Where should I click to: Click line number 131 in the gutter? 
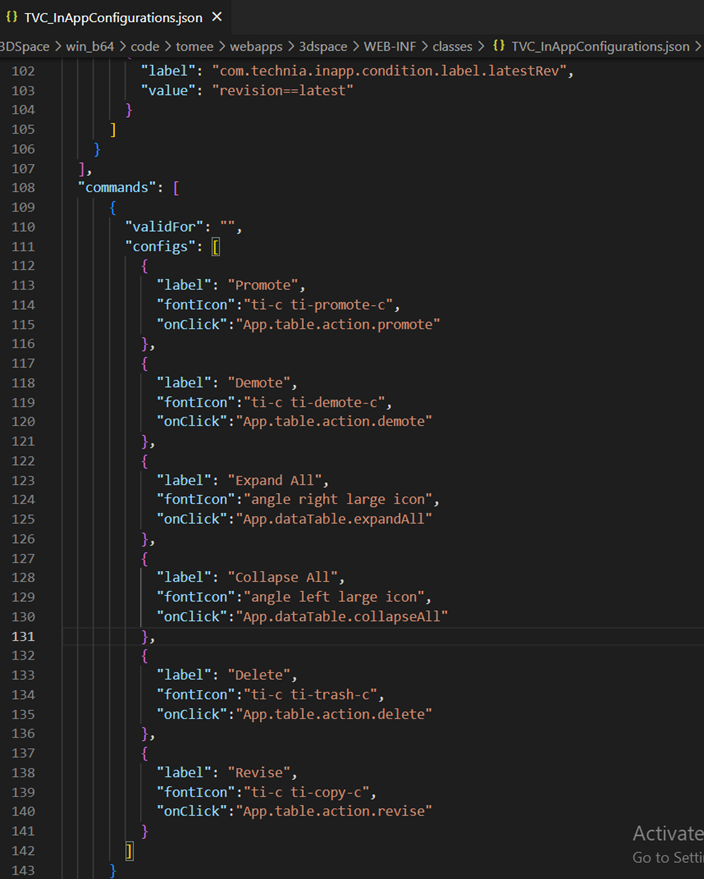pos(22,636)
